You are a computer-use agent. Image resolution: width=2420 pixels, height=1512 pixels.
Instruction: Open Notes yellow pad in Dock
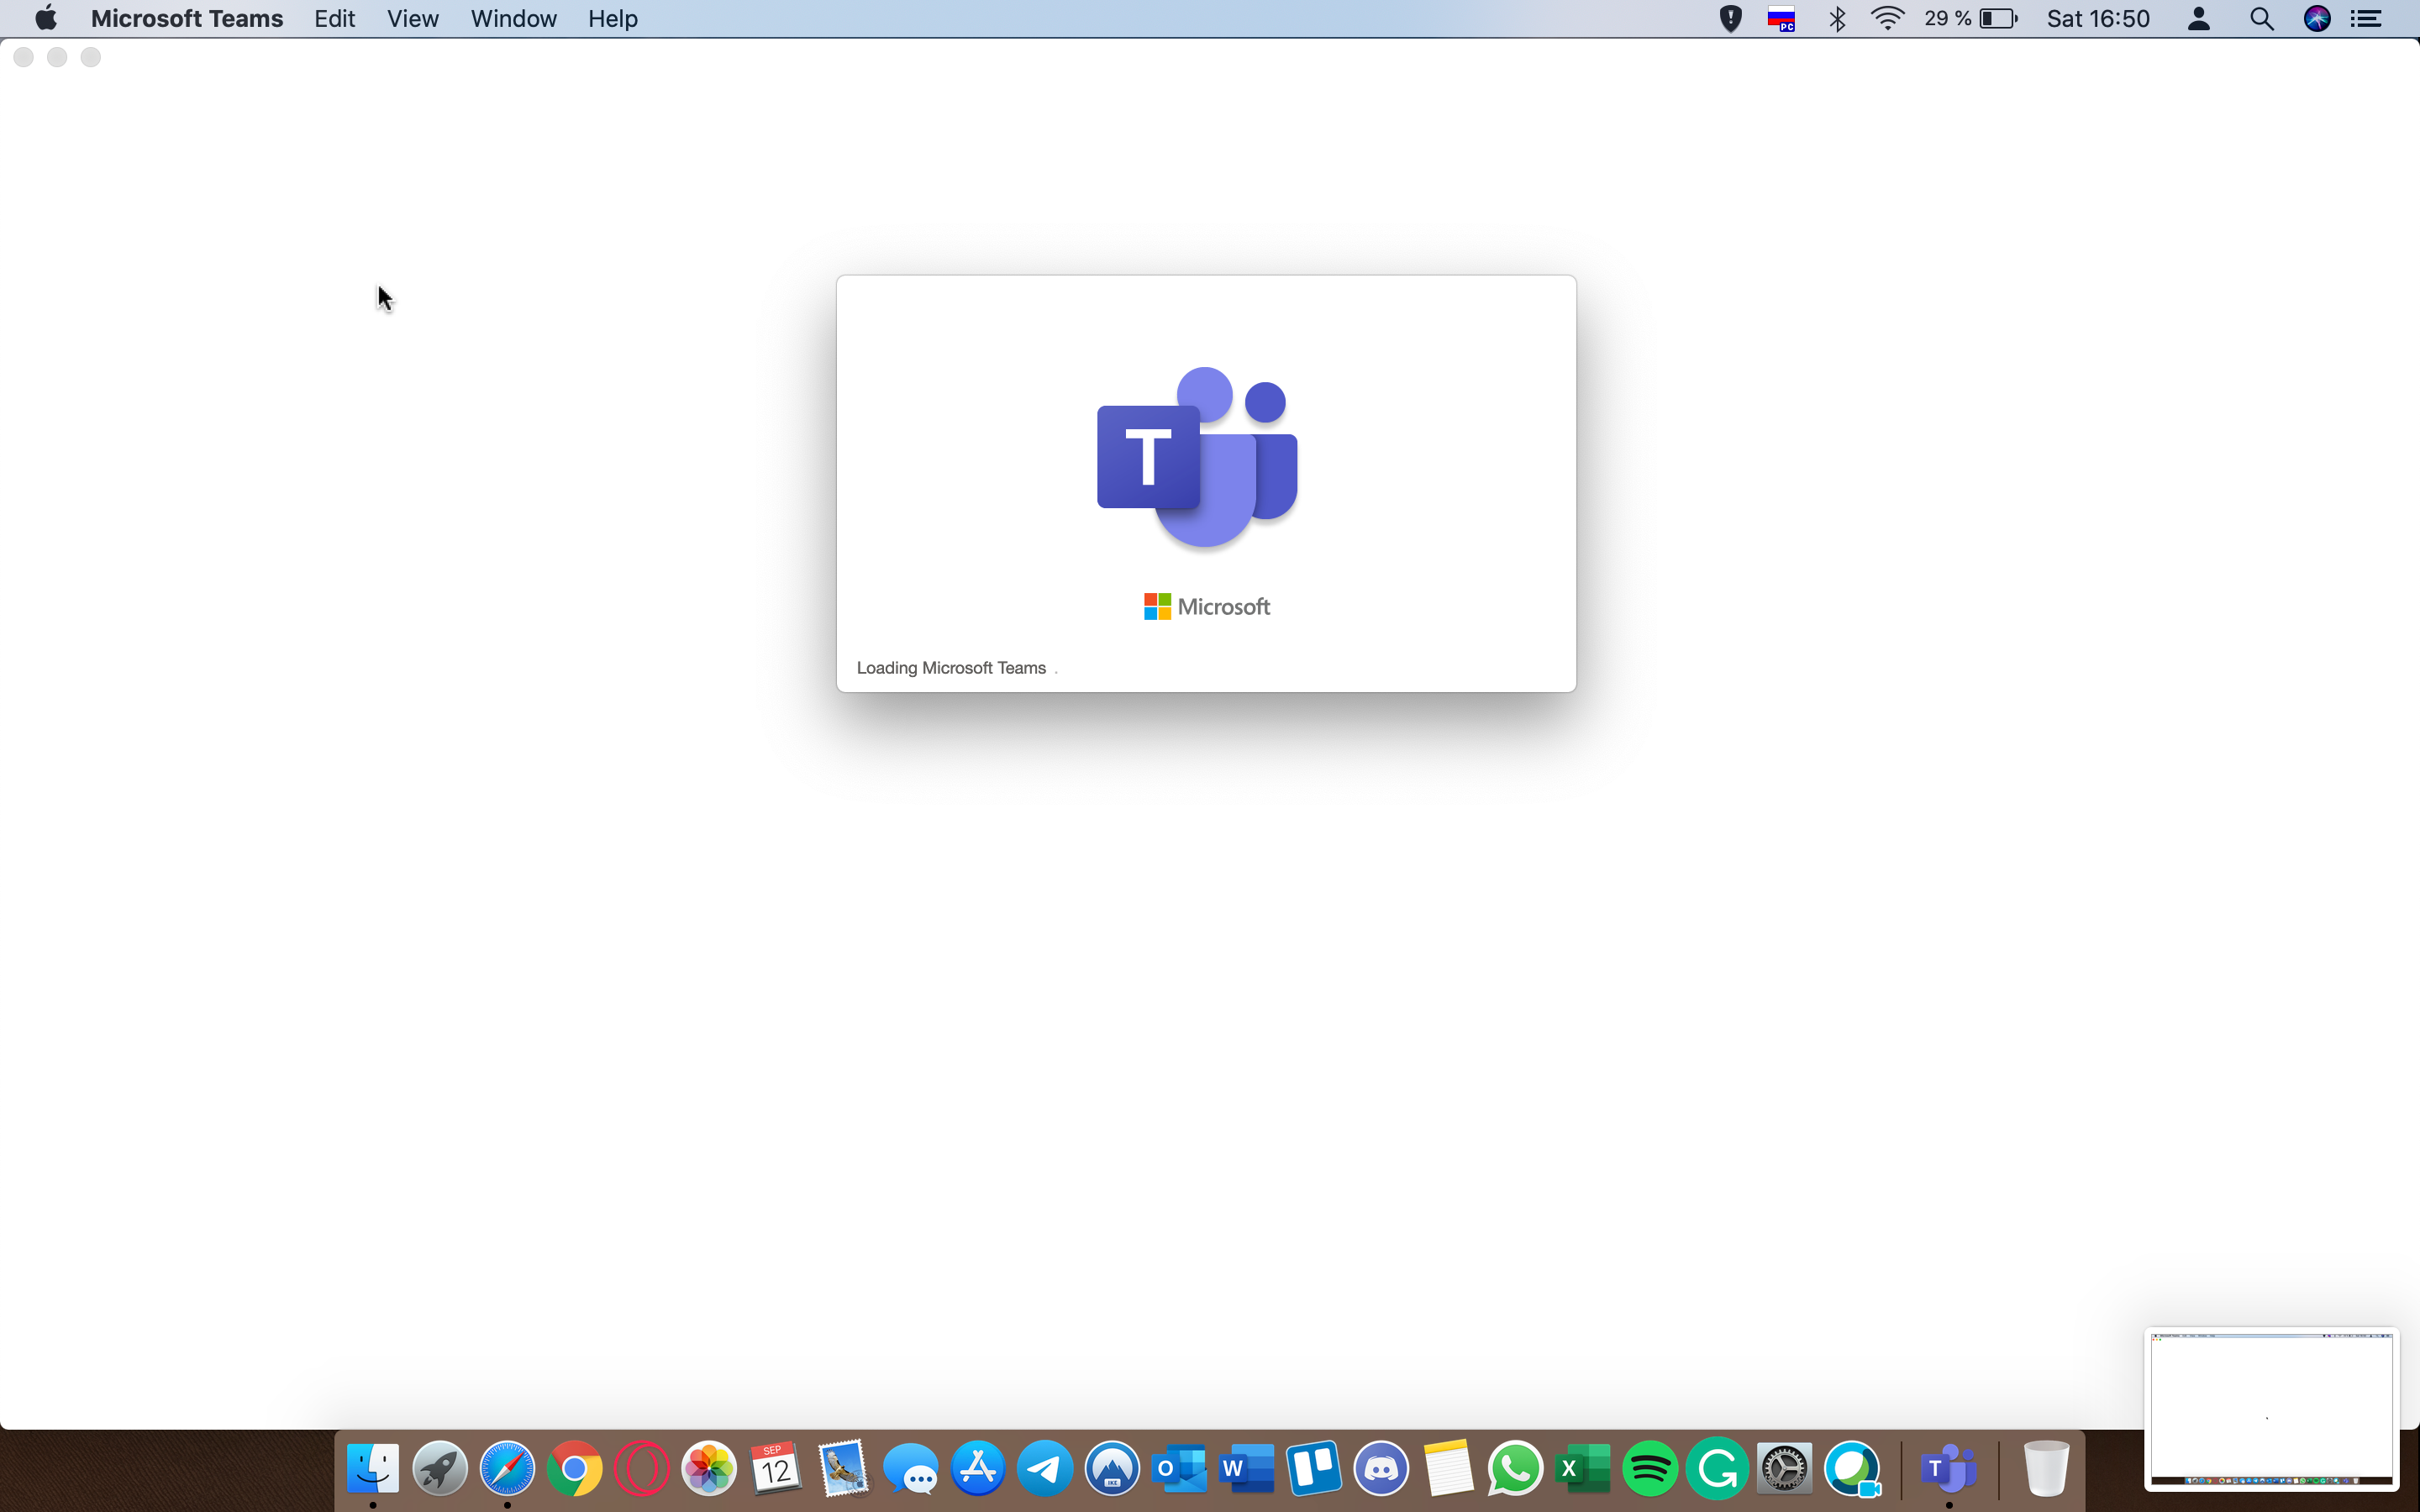pos(1448,1468)
